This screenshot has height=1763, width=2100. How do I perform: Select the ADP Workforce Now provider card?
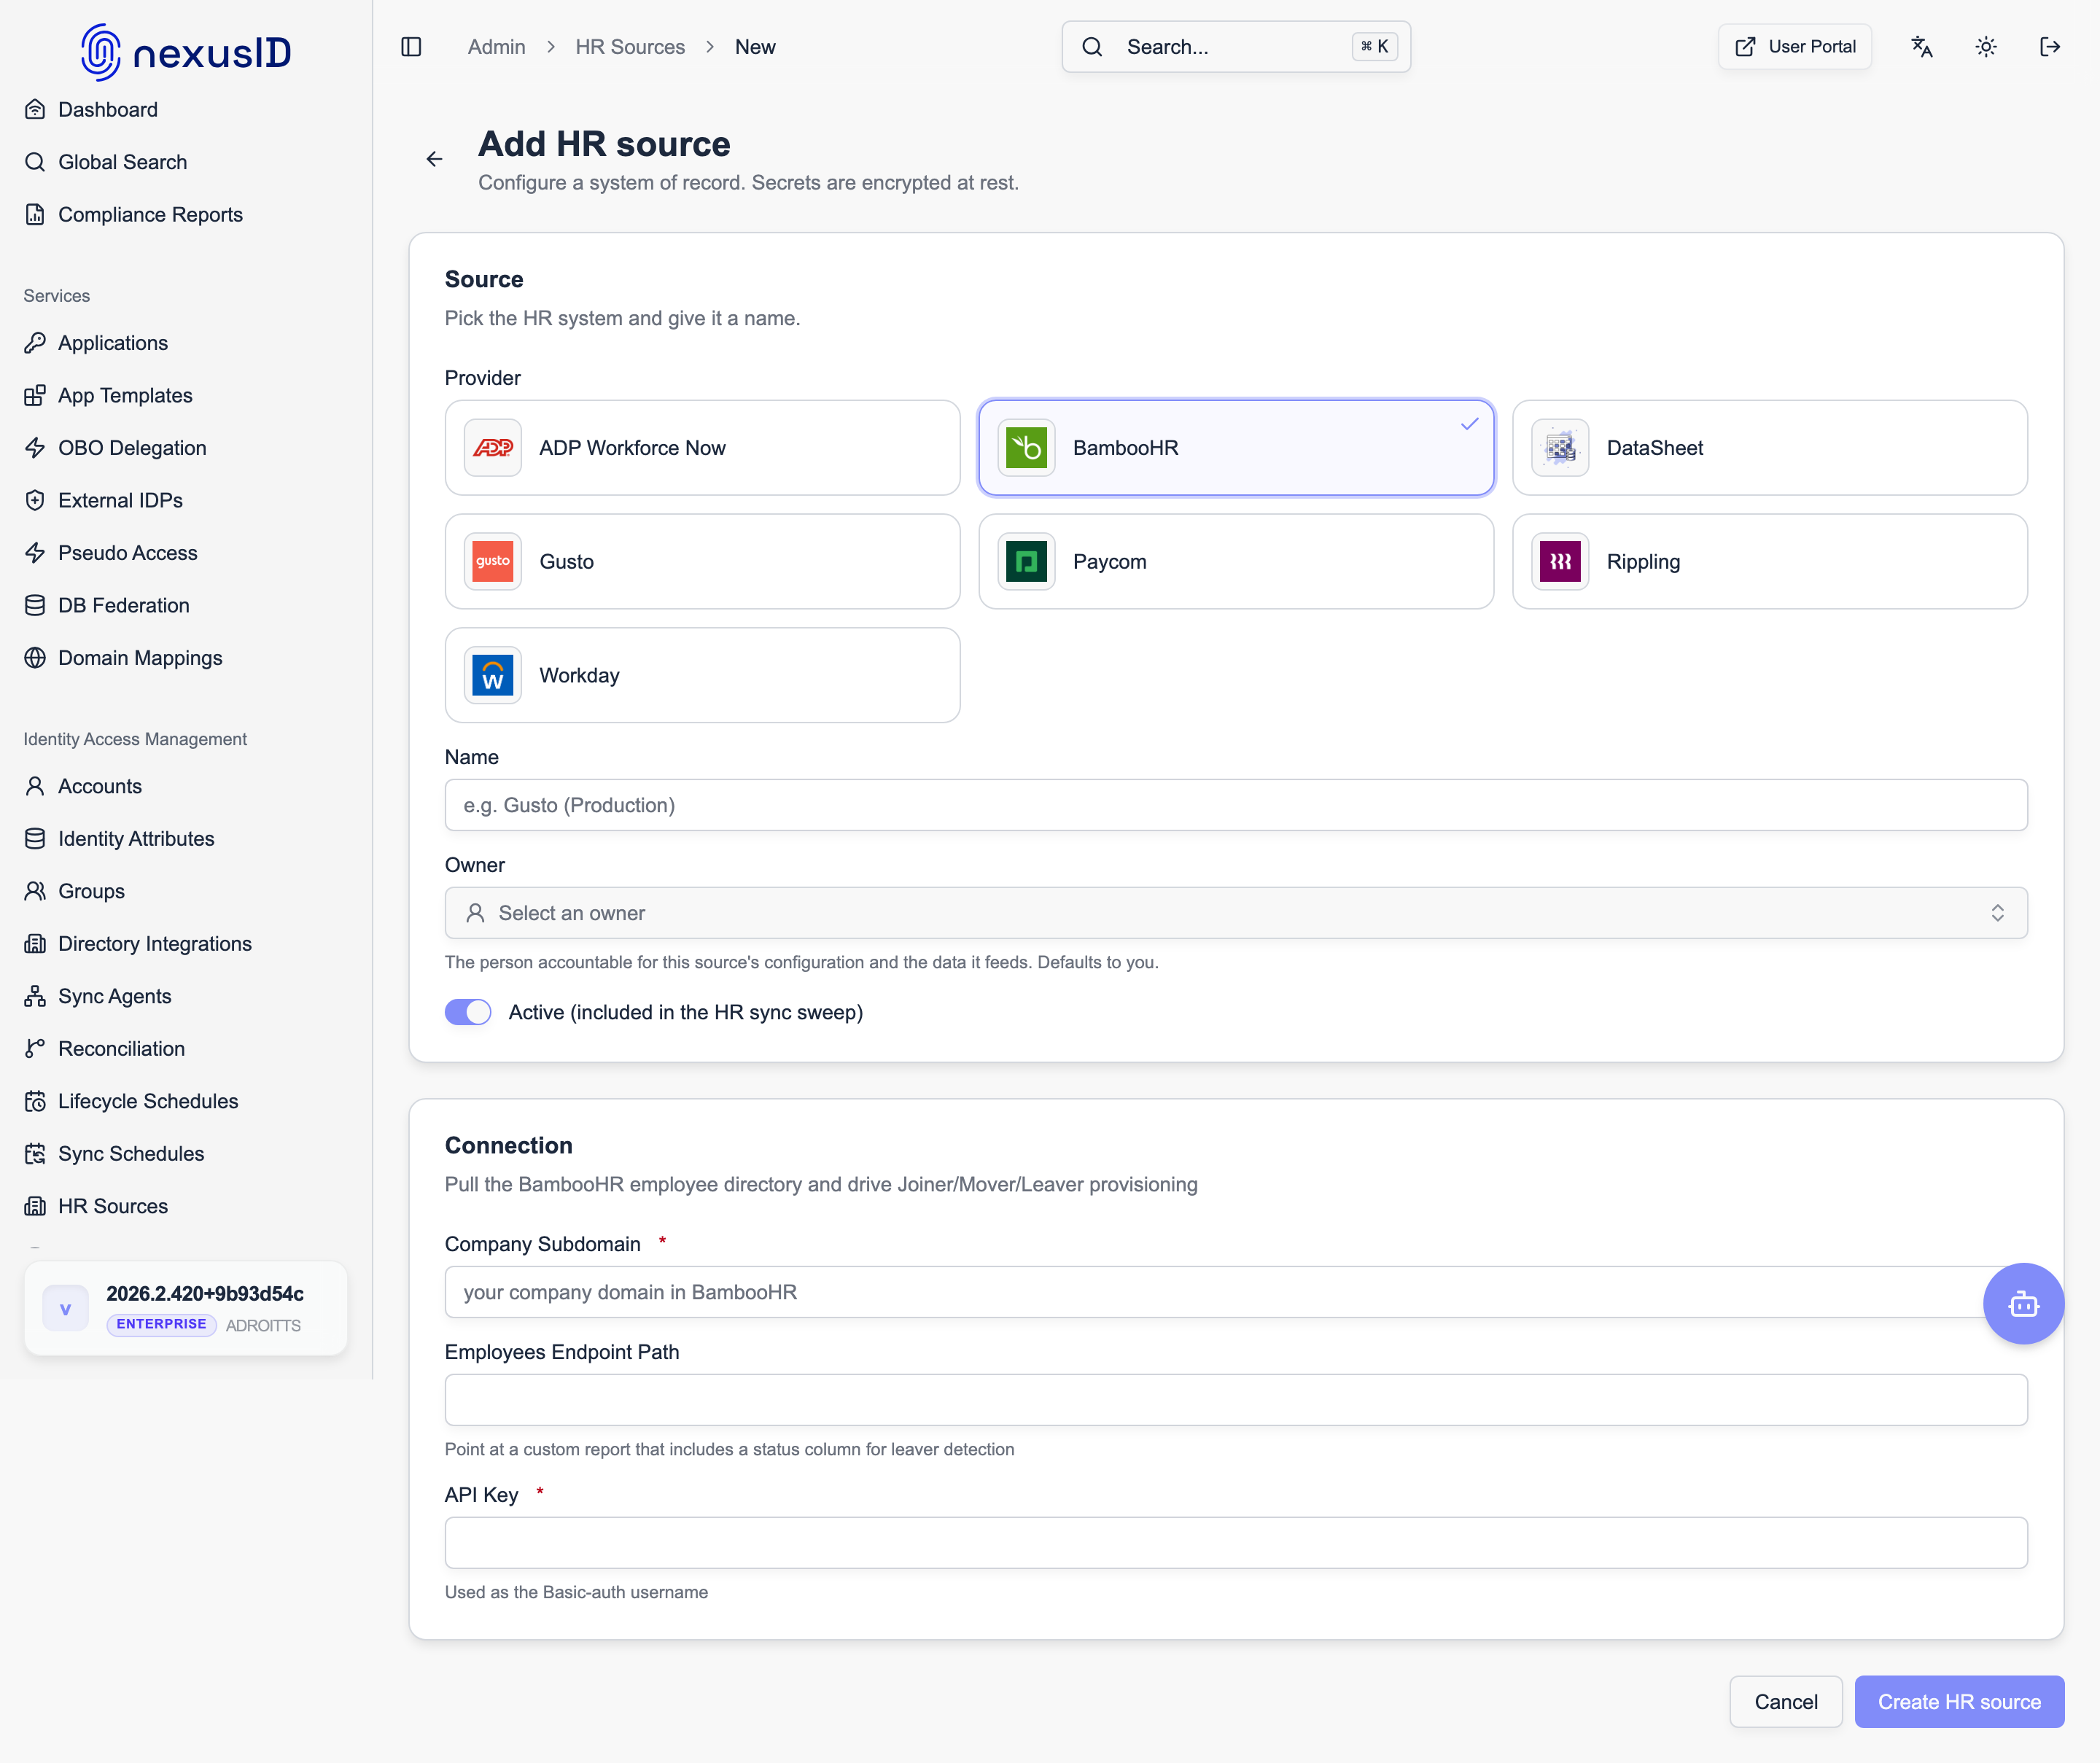pos(702,448)
